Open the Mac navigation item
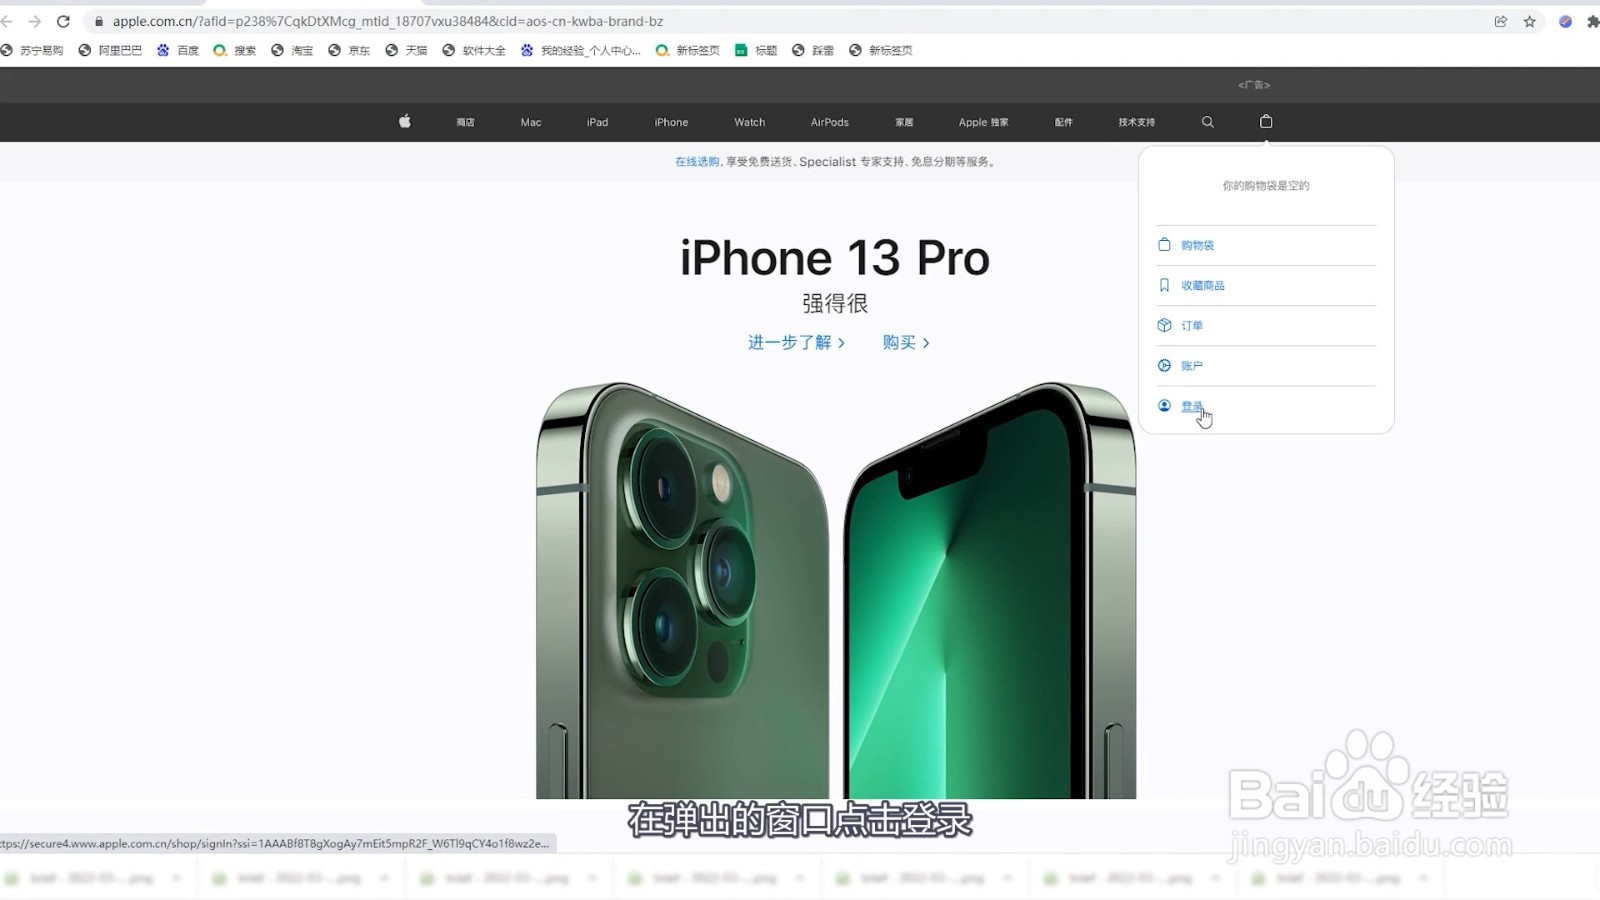 (531, 122)
